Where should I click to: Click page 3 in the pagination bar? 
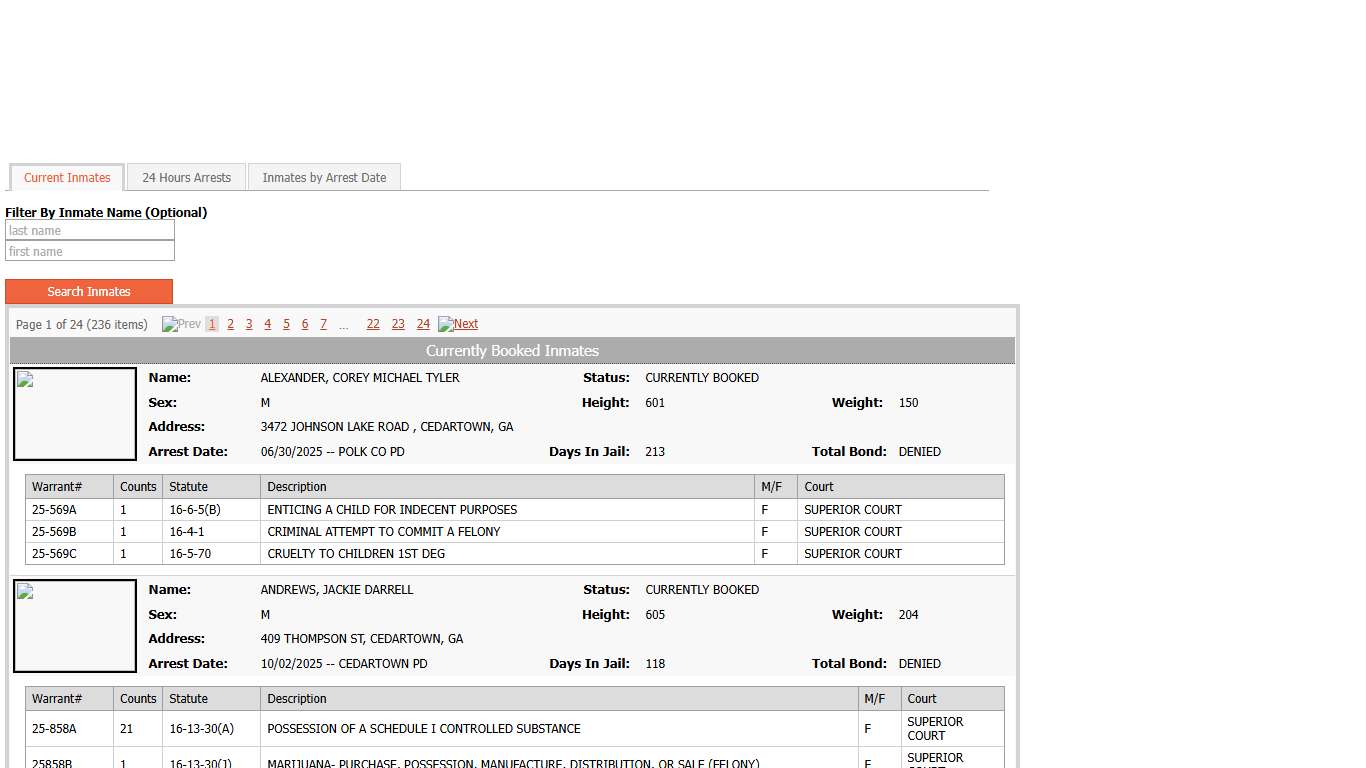[x=248, y=324]
